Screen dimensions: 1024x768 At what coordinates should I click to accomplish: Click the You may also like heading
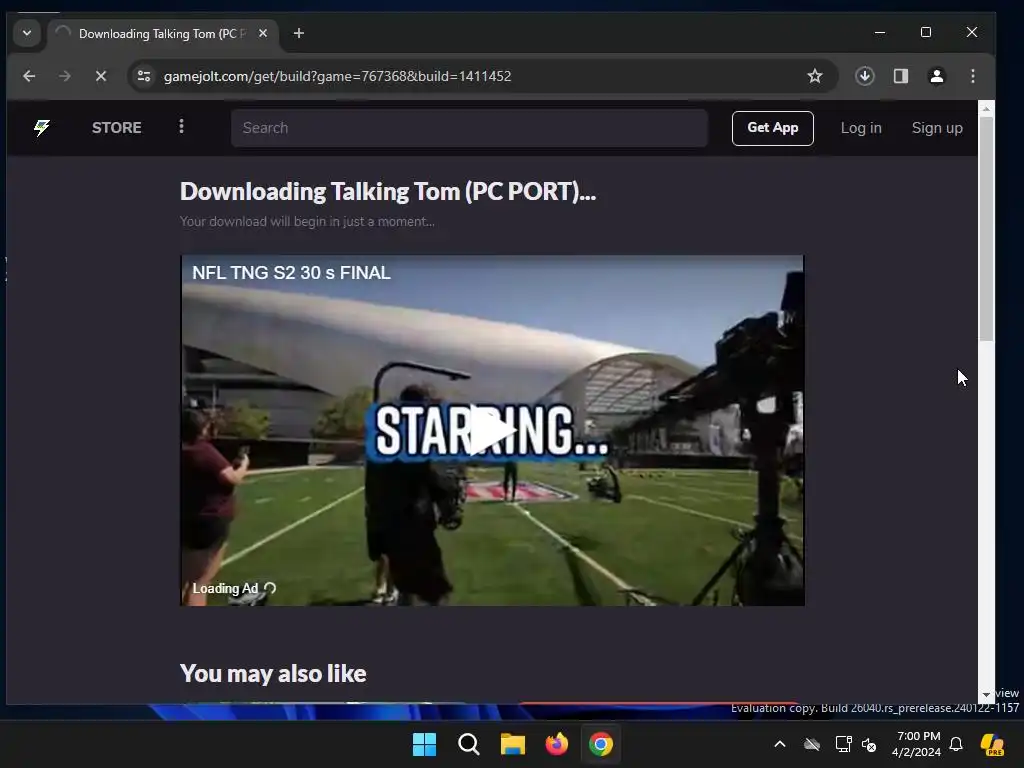pos(273,674)
